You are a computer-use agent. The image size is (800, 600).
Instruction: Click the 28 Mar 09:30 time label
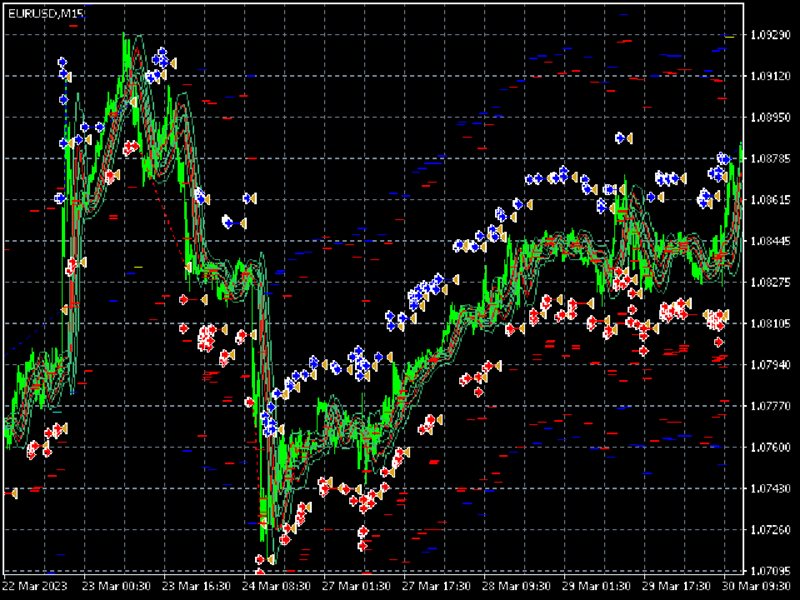[517, 586]
